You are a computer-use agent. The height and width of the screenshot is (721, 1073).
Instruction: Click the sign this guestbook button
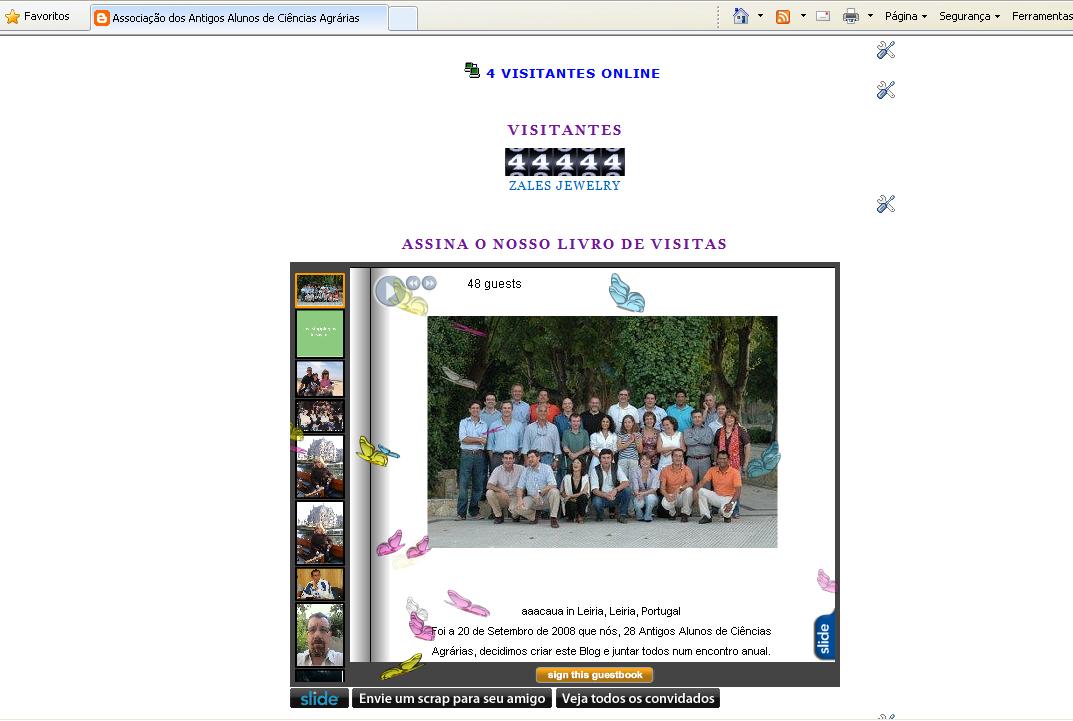594,675
